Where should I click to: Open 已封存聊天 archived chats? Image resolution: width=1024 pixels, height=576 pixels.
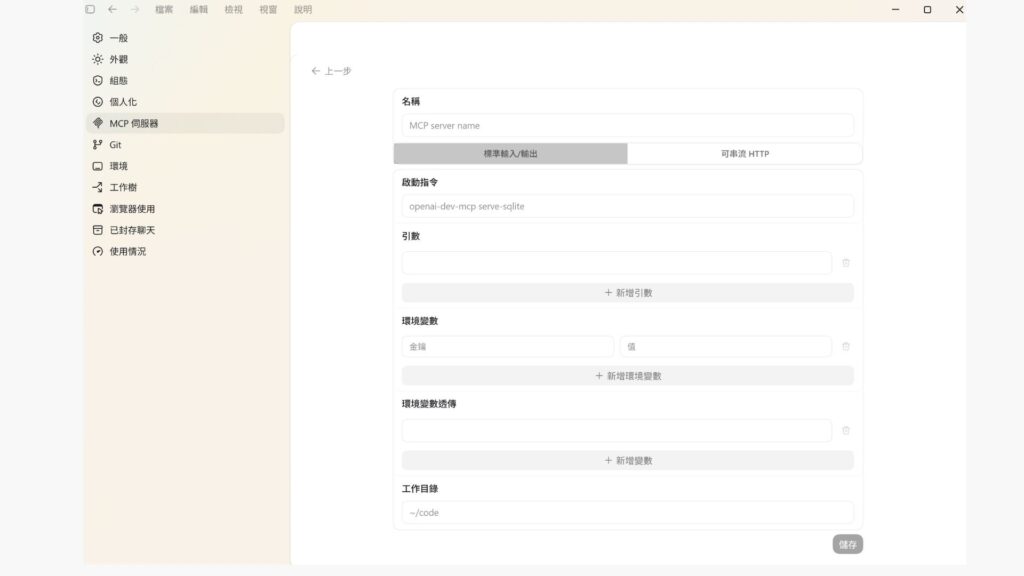tap(131, 230)
